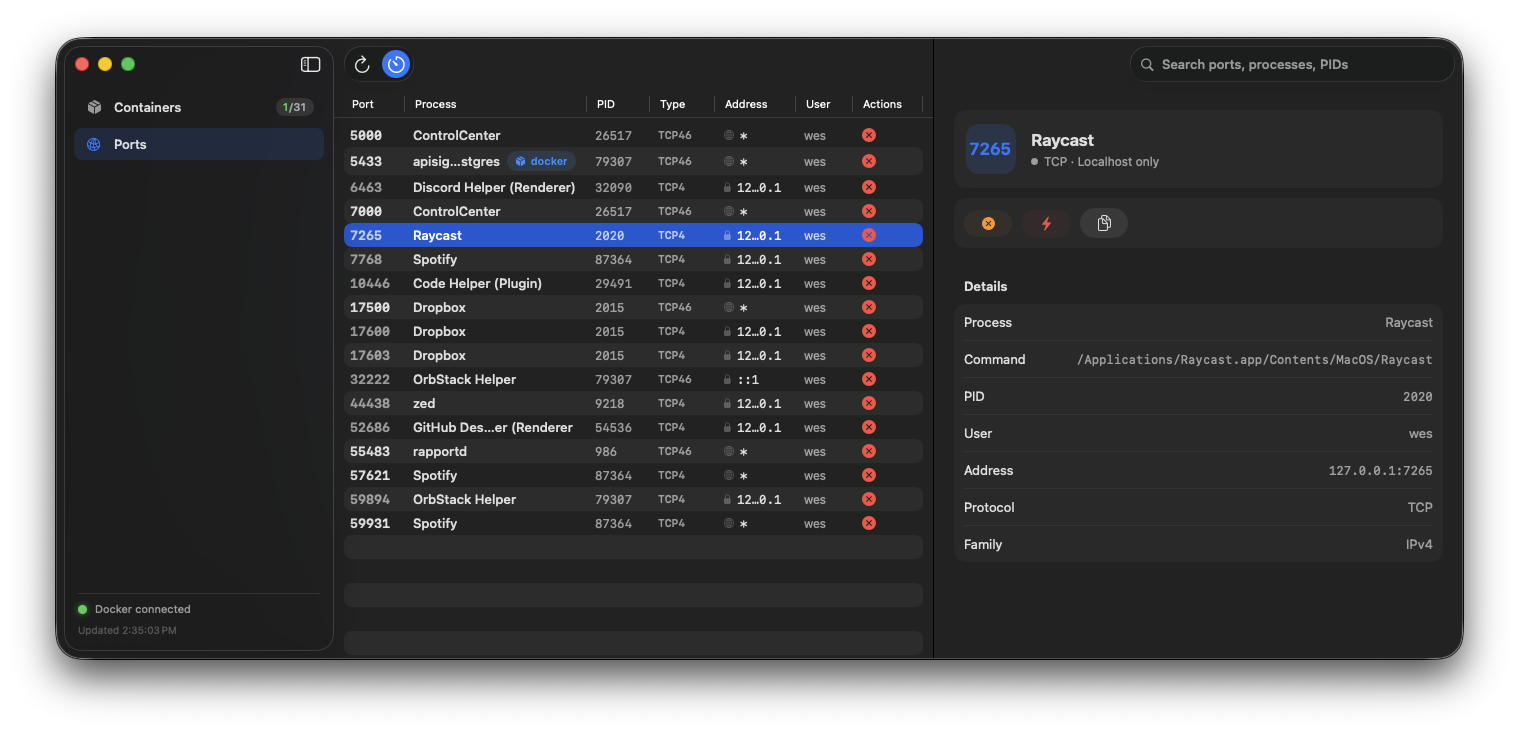Sort by the Address column header
Viewport: 1519px width, 733px height.
(746, 104)
